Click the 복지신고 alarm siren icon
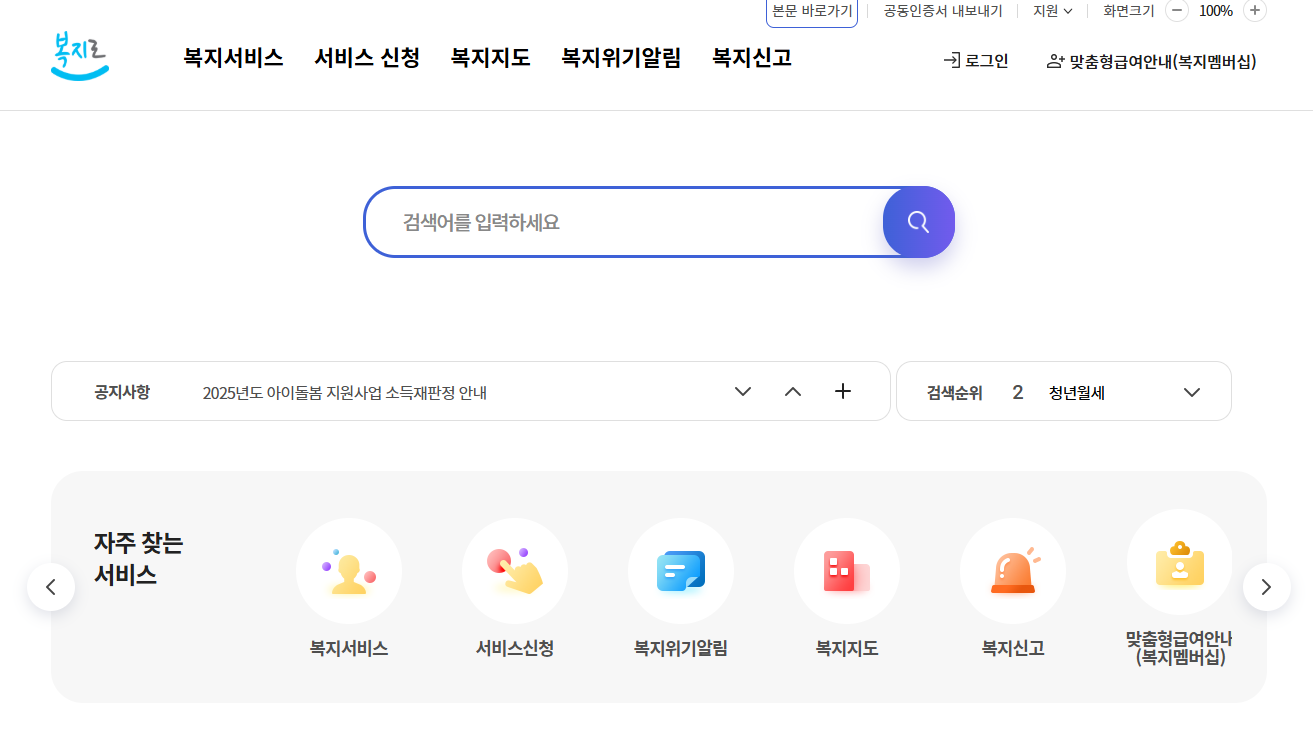Viewport: 1313px width, 749px height. pos(1013,570)
